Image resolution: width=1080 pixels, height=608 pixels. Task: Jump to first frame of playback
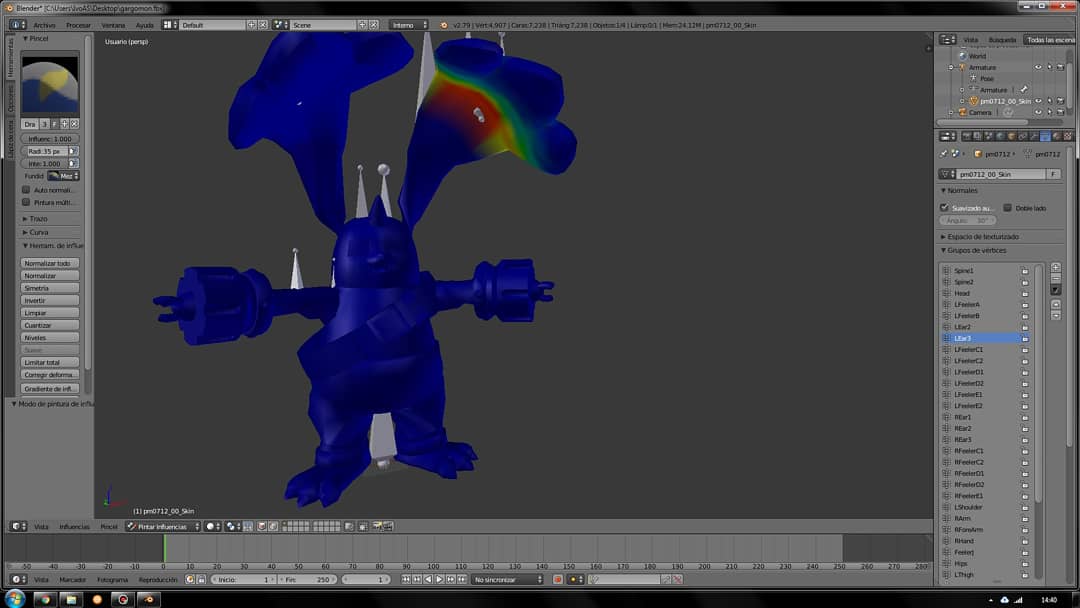pyautogui.click(x=406, y=580)
